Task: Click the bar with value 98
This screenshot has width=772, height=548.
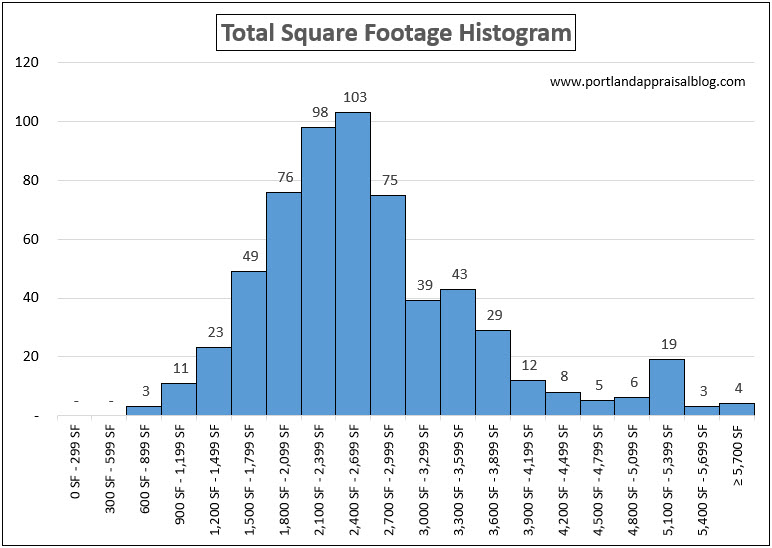Action: 318,271
